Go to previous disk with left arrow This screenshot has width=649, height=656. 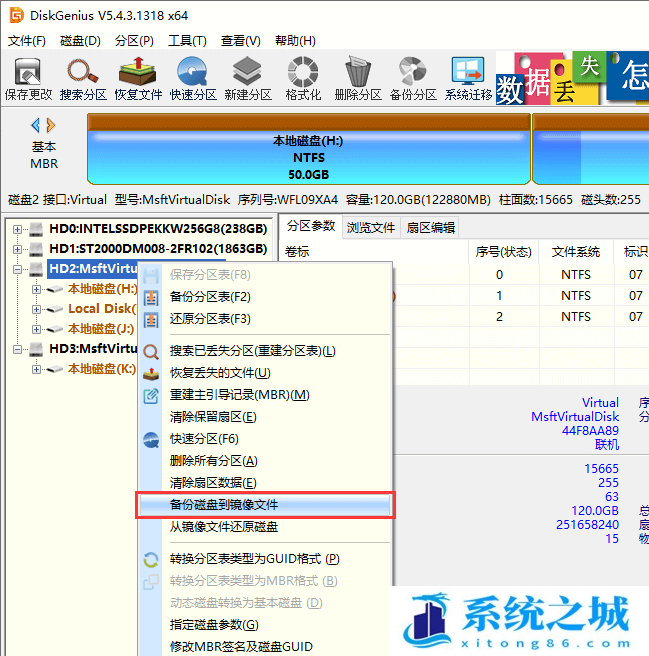36,125
